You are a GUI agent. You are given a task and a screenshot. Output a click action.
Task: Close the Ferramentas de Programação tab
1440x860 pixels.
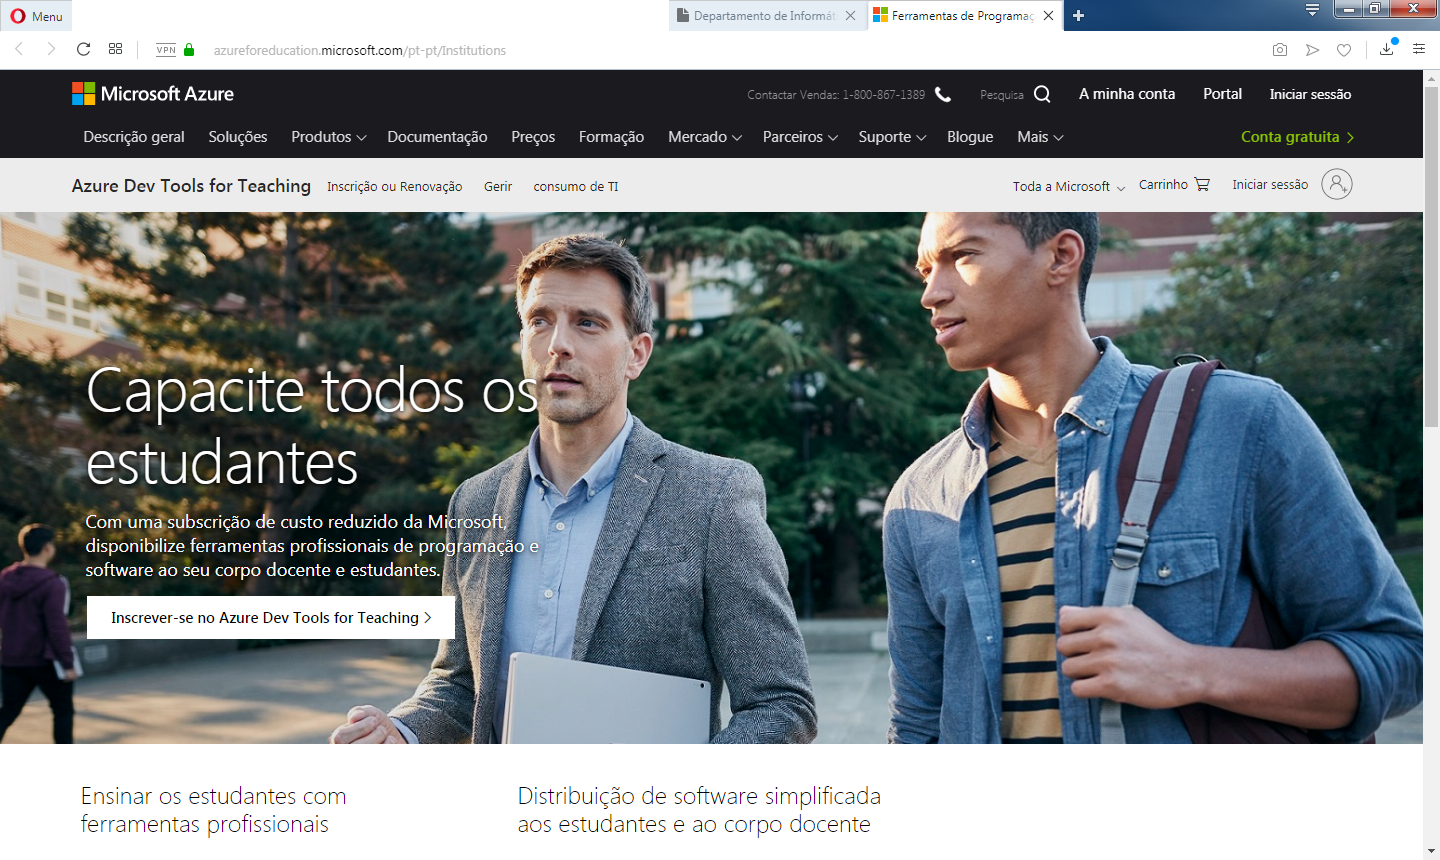pyautogui.click(x=1048, y=16)
